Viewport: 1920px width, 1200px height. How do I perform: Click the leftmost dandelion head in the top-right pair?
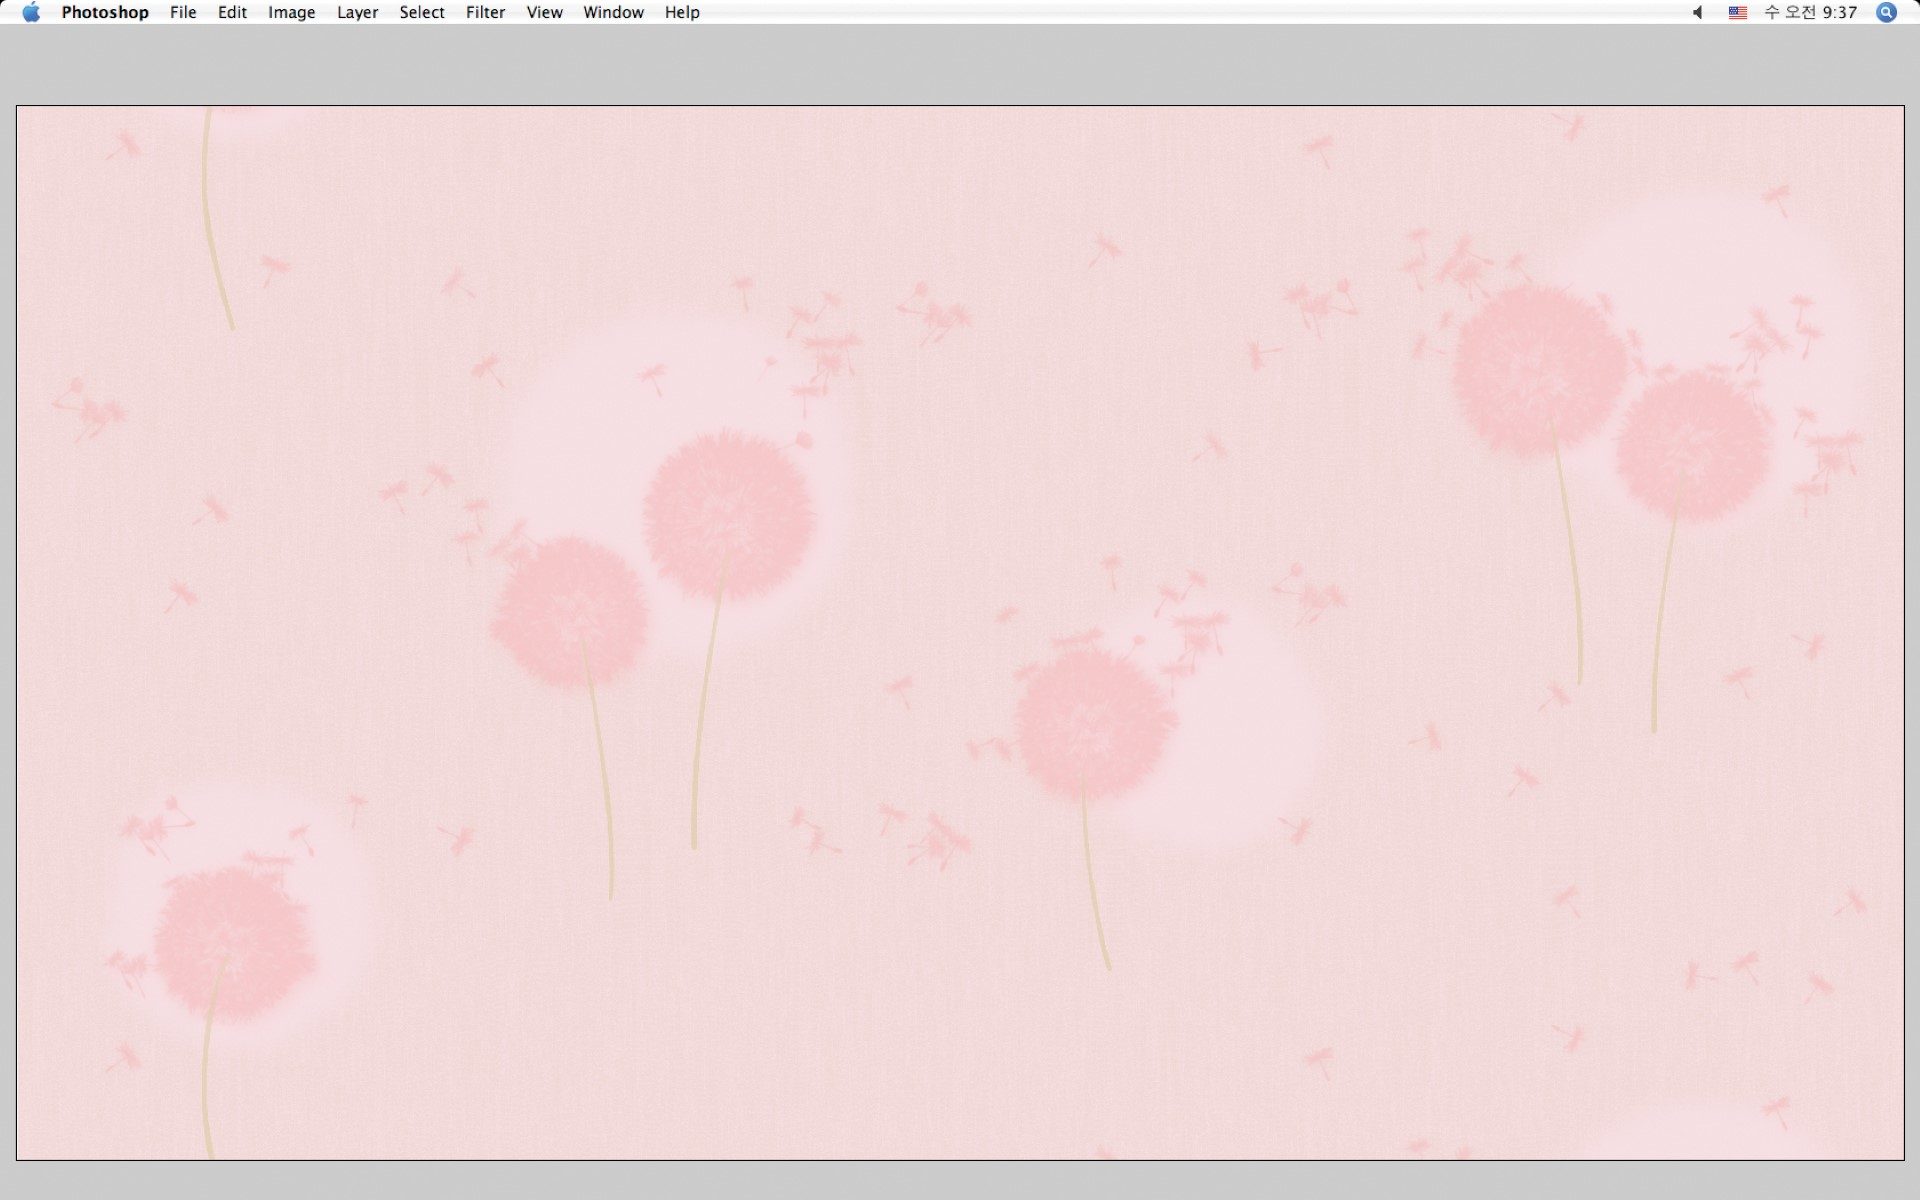tap(1538, 370)
